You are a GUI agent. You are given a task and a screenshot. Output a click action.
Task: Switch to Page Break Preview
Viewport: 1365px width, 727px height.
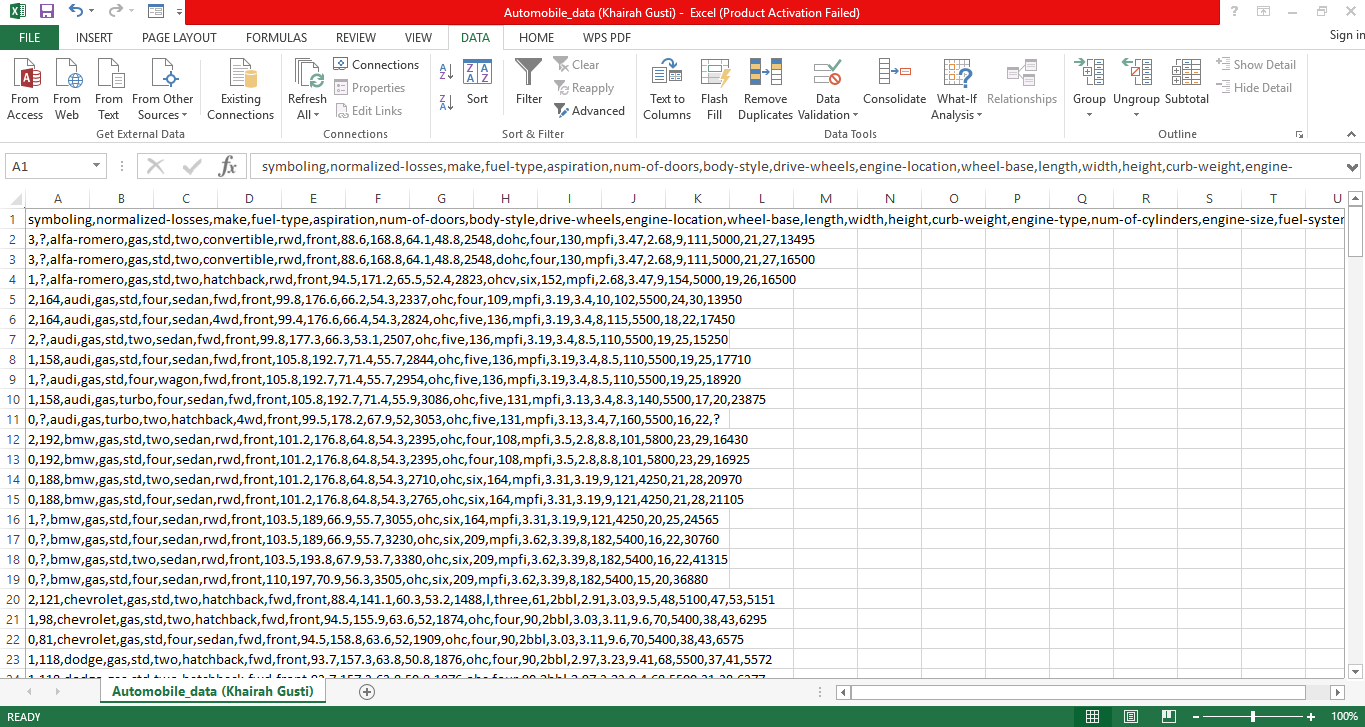[x=1167, y=716]
